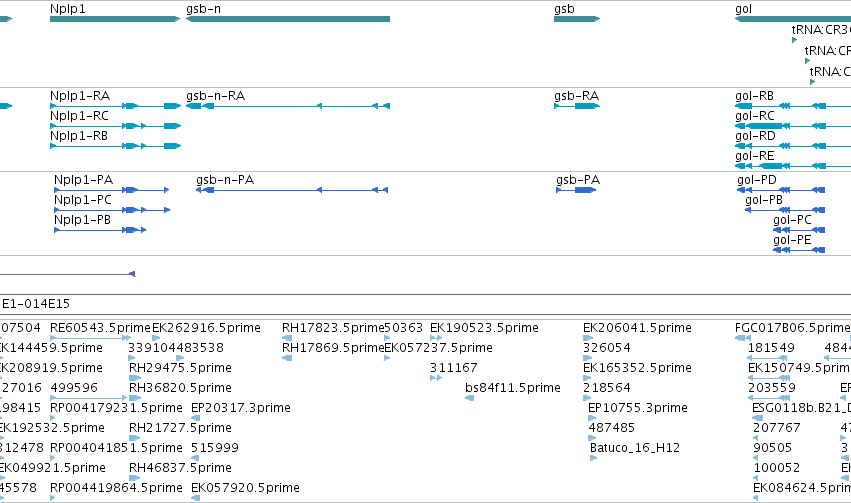Click the EP20317.3prime EST label
Screen dimensions: 851x503
[241, 408]
